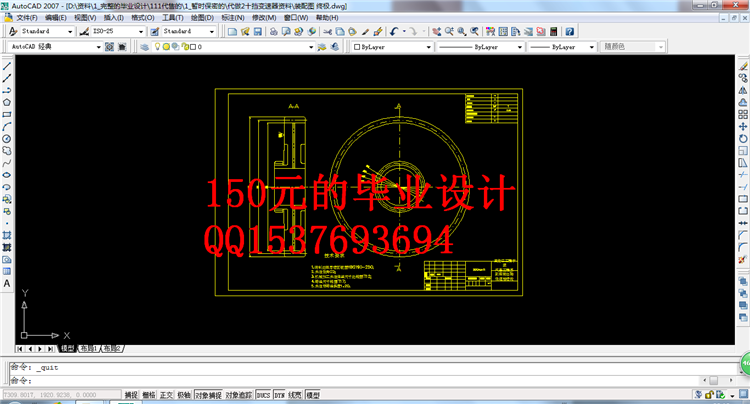Open the QuickCalc calculator icon
The height and width of the screenshot is (404, 750).
[x=553, y=32]
